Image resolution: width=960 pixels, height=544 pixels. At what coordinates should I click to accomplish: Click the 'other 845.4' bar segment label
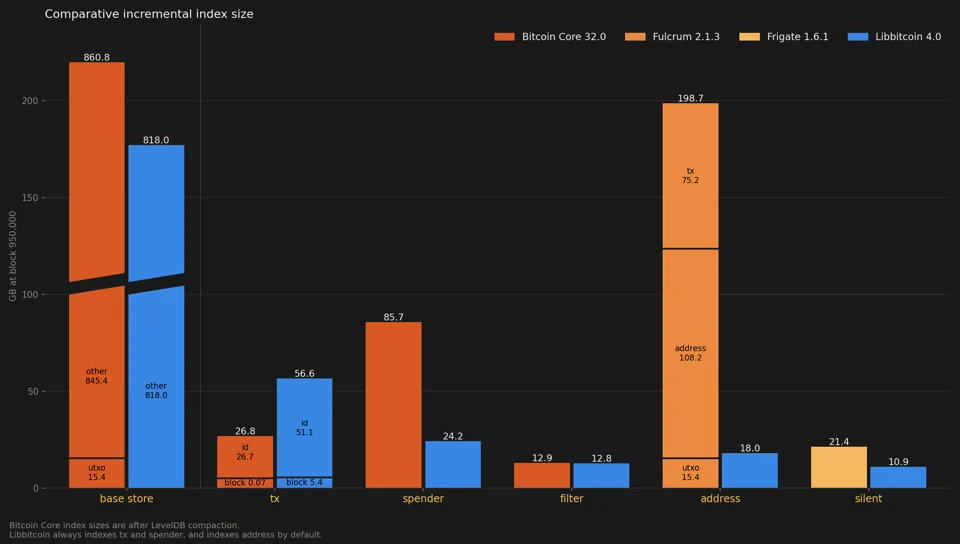click(x=97, y=376)
